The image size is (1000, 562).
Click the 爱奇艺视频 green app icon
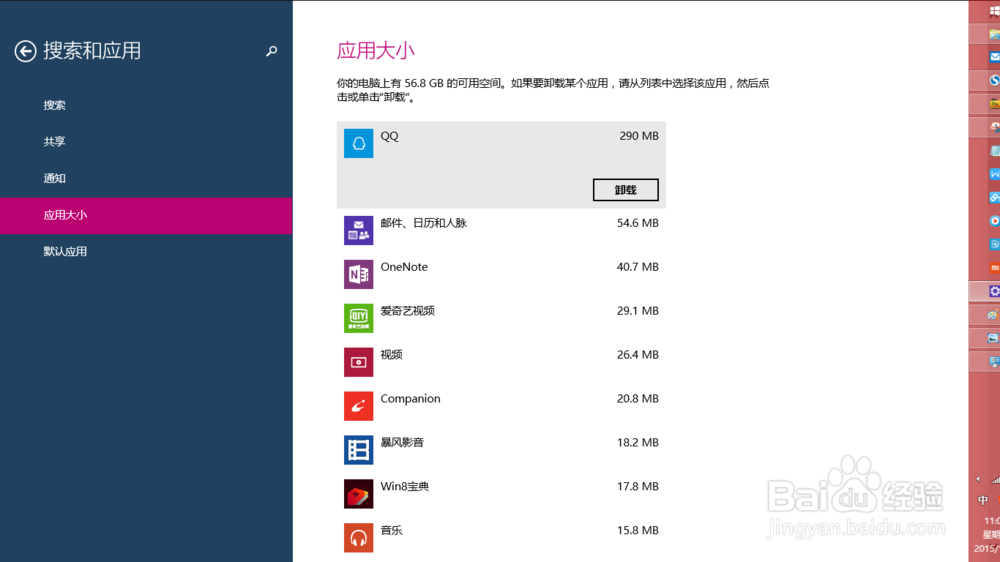[358, 318]
